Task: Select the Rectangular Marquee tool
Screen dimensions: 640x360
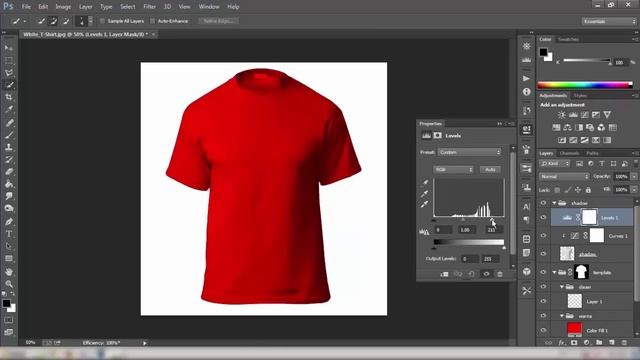Action: coord(9,60)
